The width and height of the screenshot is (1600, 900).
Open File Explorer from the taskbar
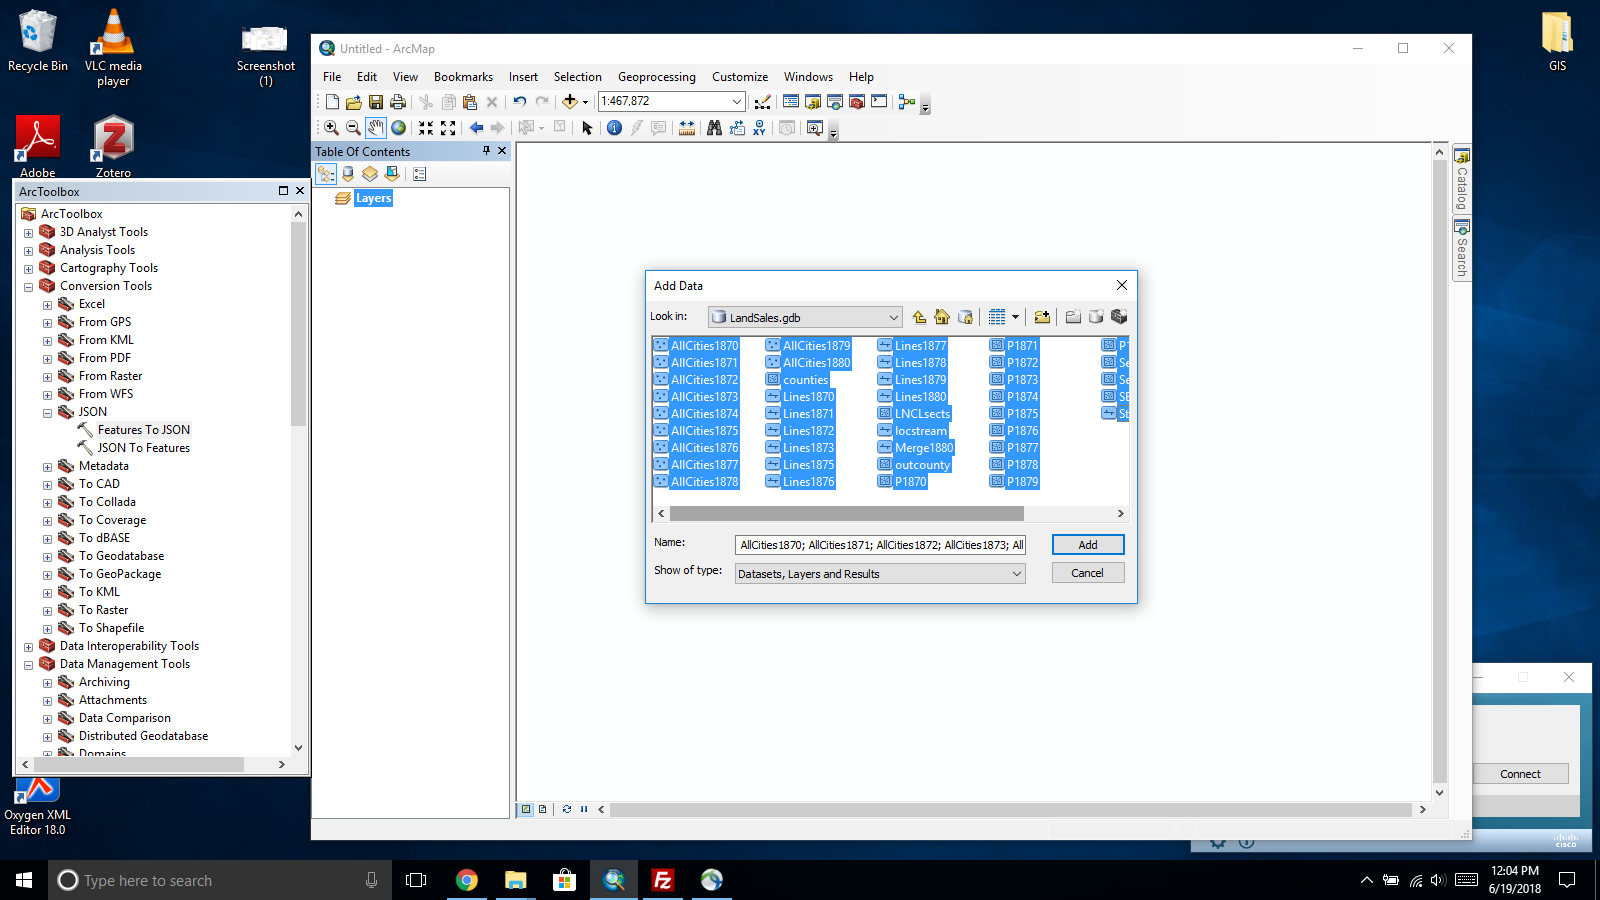[x=515, y=880]
